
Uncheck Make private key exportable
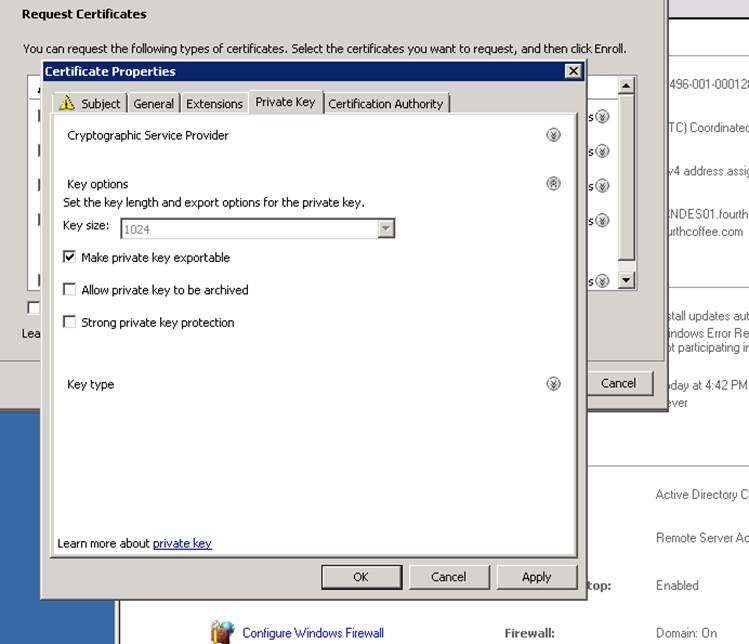click(69, 257)
